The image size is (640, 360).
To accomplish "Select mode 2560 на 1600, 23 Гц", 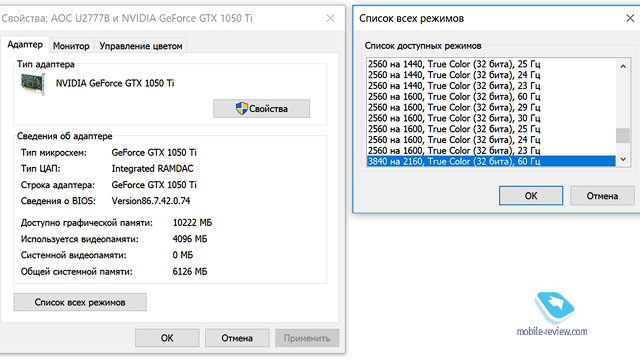I will (491, 151).
